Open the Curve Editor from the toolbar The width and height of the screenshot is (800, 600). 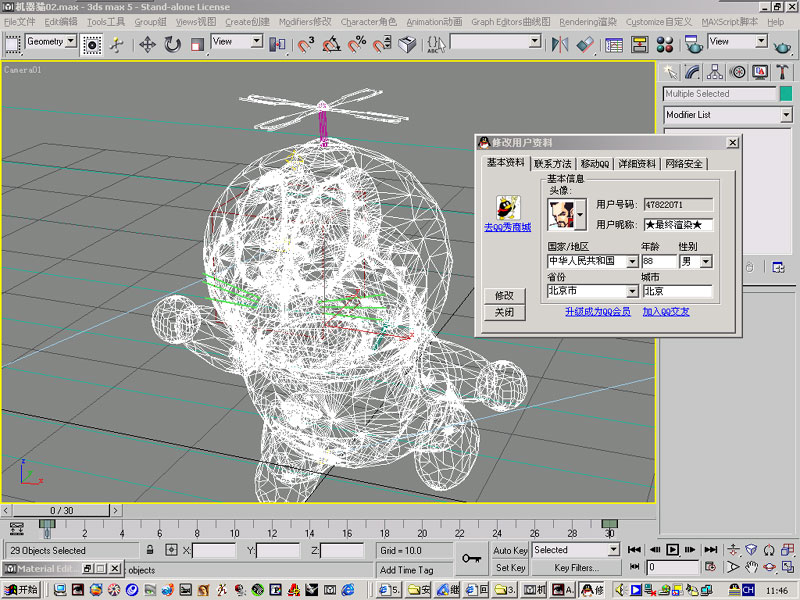(x=614, y=45)
